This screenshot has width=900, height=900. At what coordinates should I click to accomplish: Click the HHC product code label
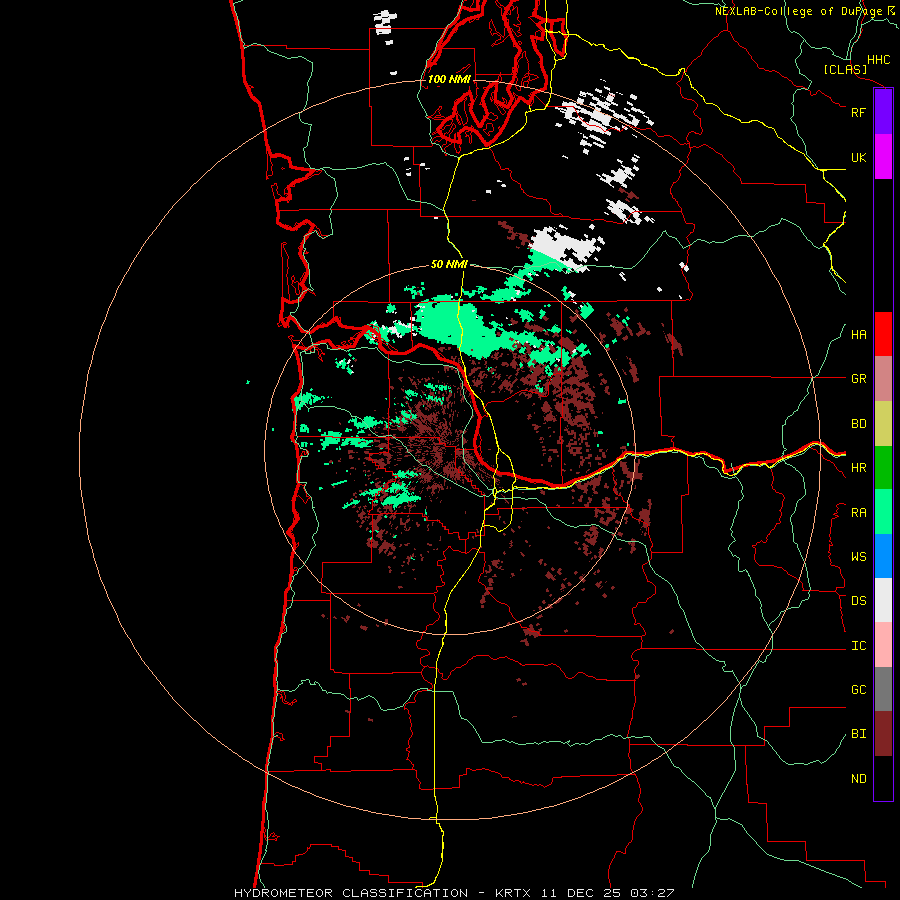878,60
